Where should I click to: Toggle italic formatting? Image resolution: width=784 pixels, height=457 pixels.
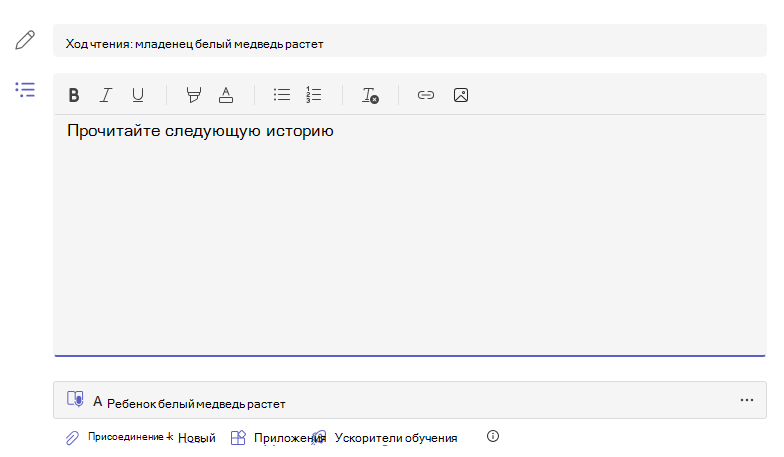[x=106, y=95]
